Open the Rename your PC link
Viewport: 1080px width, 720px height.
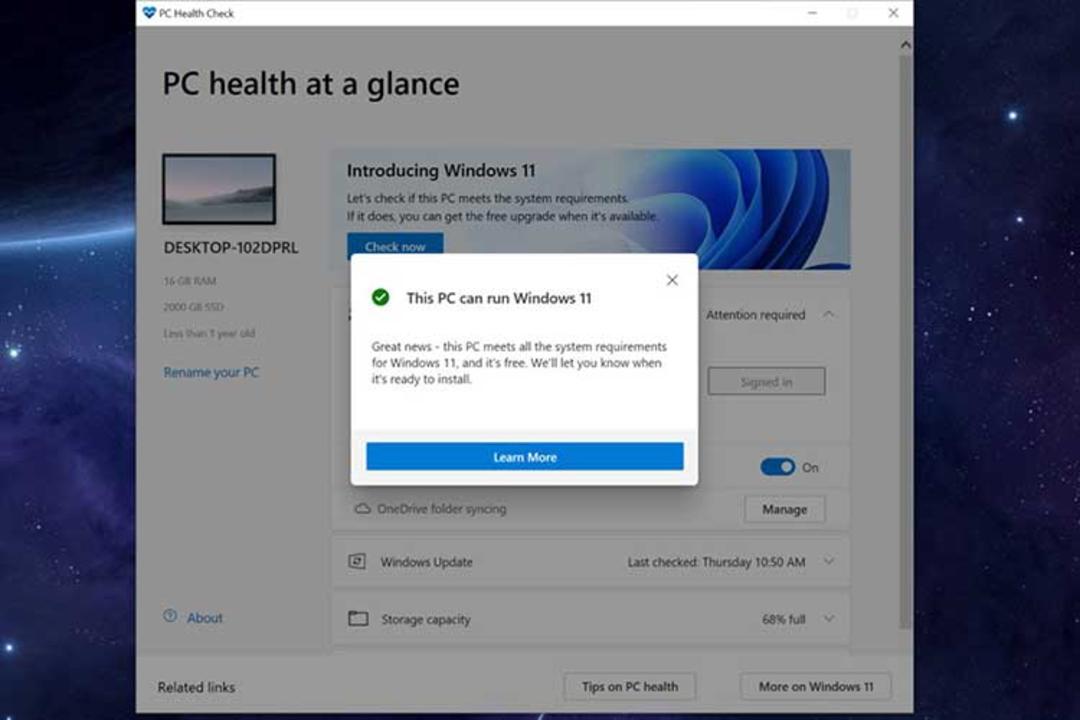coord(211,372)
